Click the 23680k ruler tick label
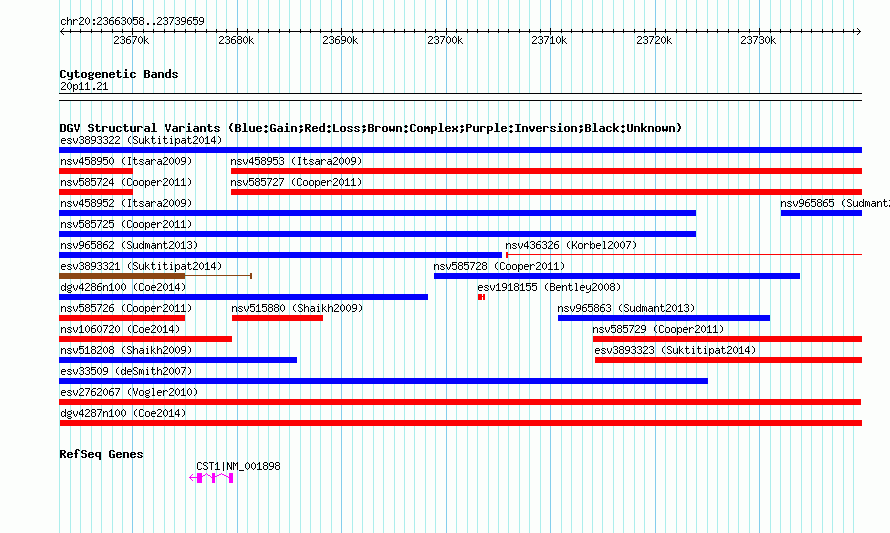 point(236,40)
